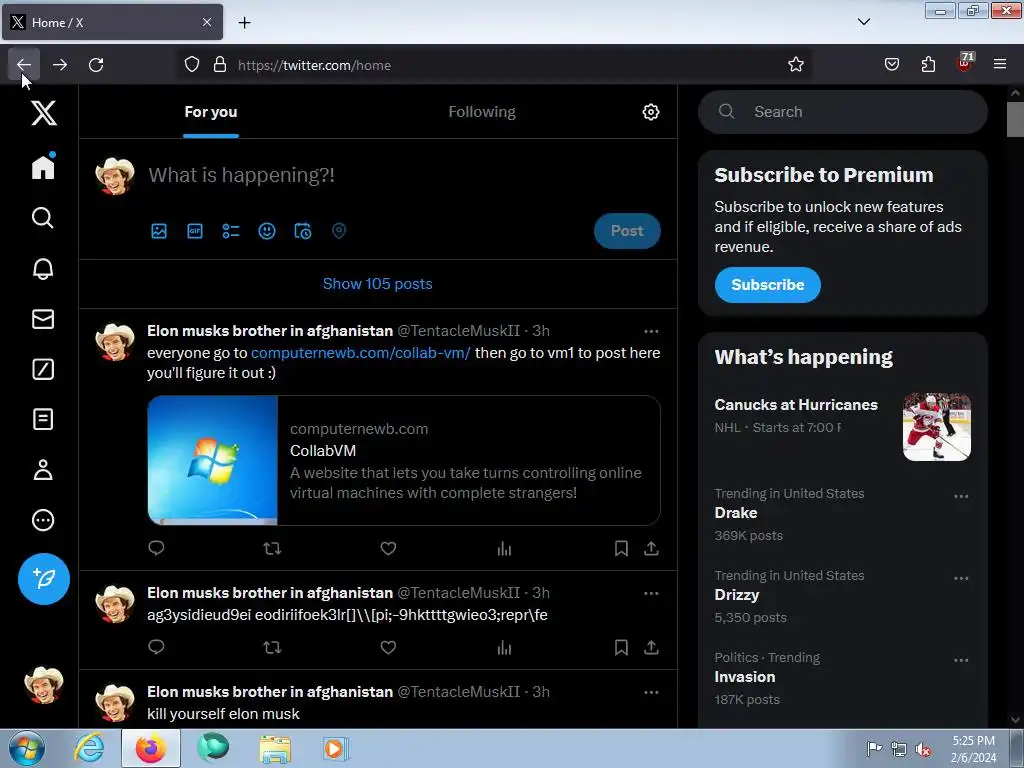1024x768 pixels.
Task: Repost the CollabVM link post
Action: [x=272, y=549]
